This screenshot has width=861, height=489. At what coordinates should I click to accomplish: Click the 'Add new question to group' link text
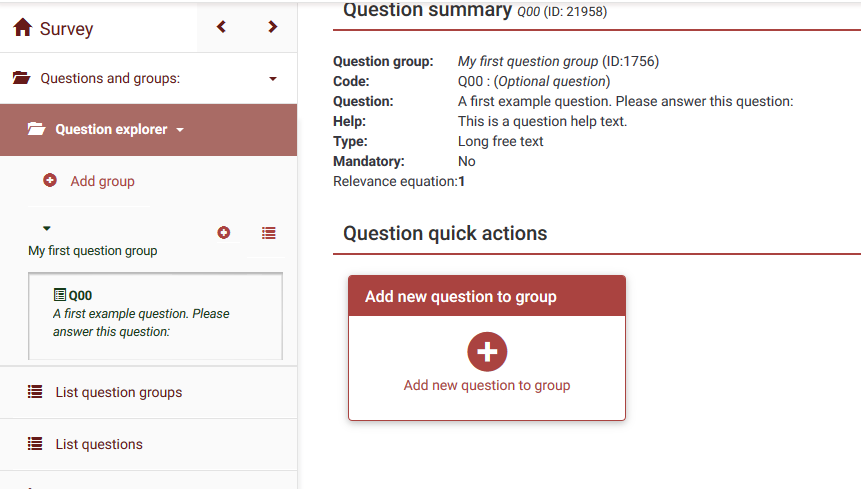coord(487,385)
